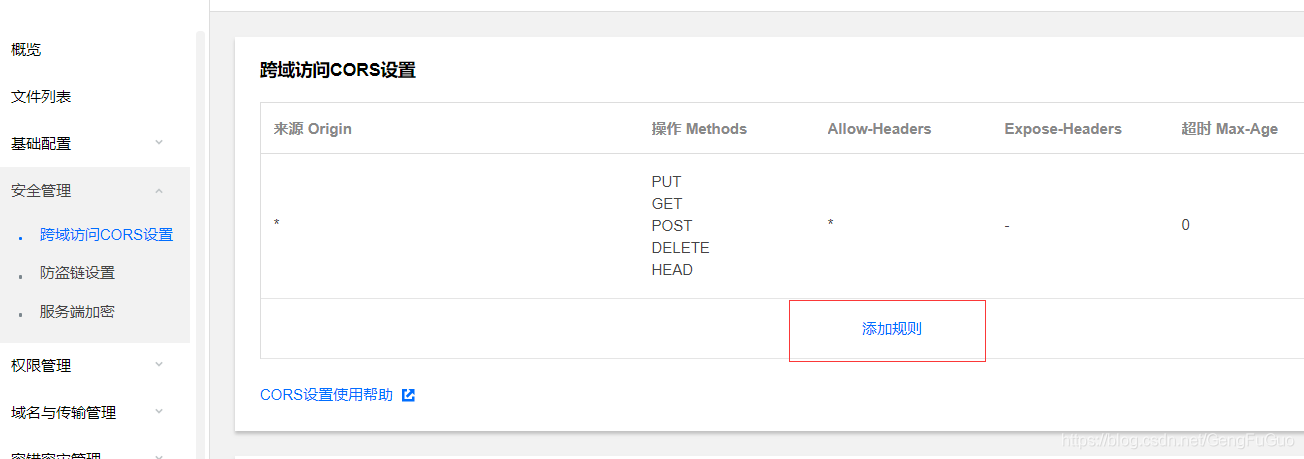Select 防盗链设置 in the sidebar

click(x=77, y=272)
